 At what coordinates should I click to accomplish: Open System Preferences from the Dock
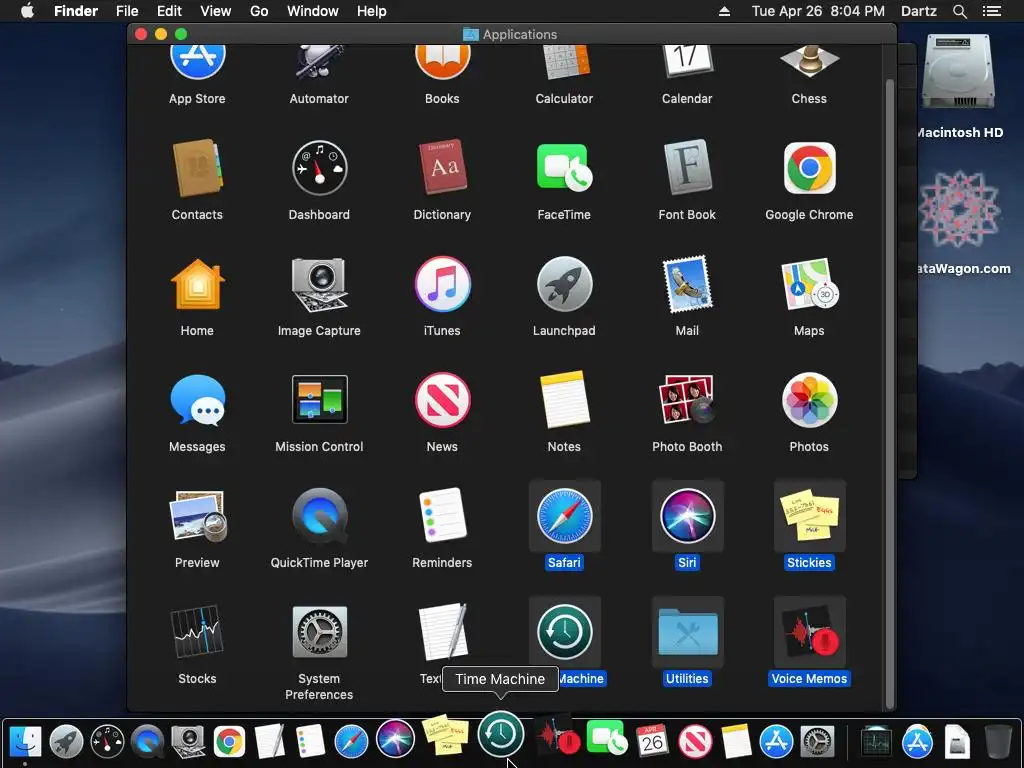pos(818,741)
